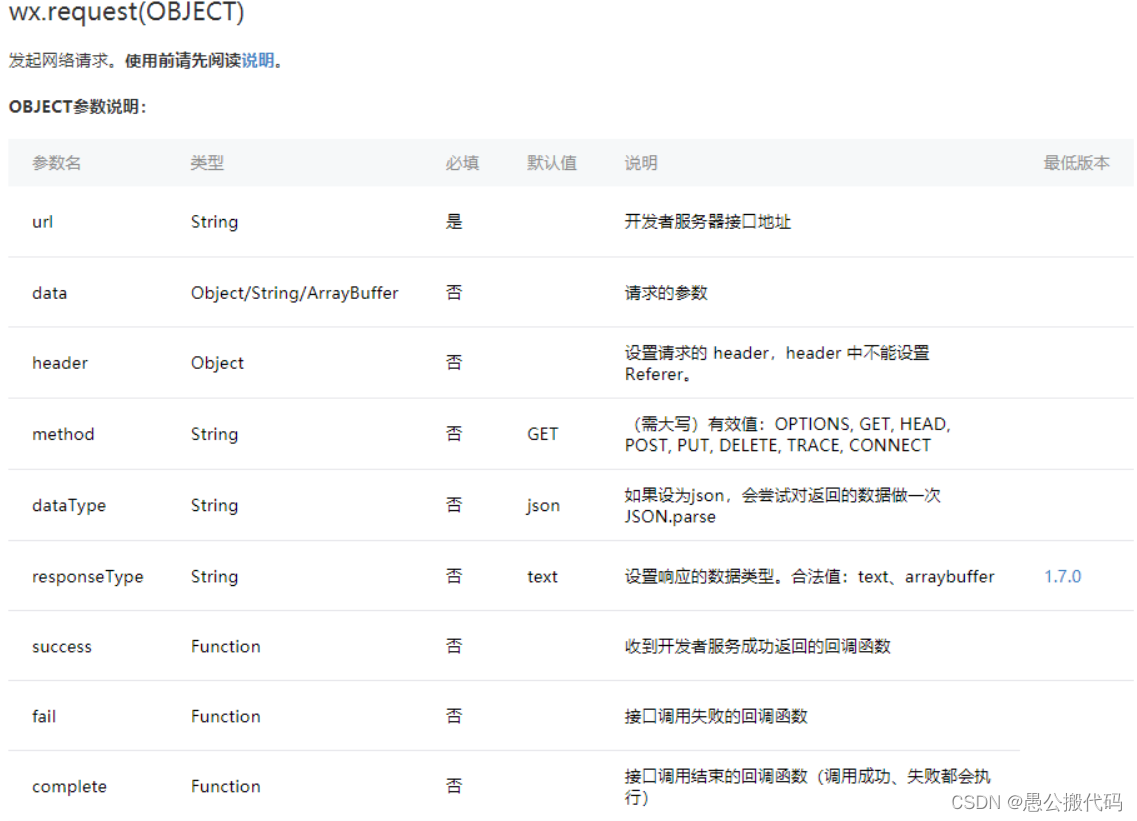
Task: Click the 接口调用结束的回调函数 description
Action: [807, 787]
